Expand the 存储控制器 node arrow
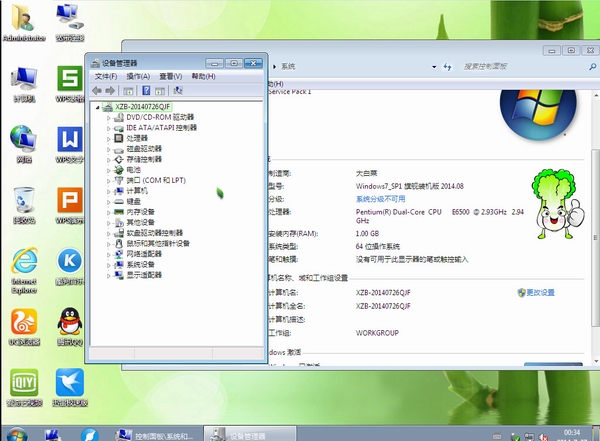 pos(108,160)
